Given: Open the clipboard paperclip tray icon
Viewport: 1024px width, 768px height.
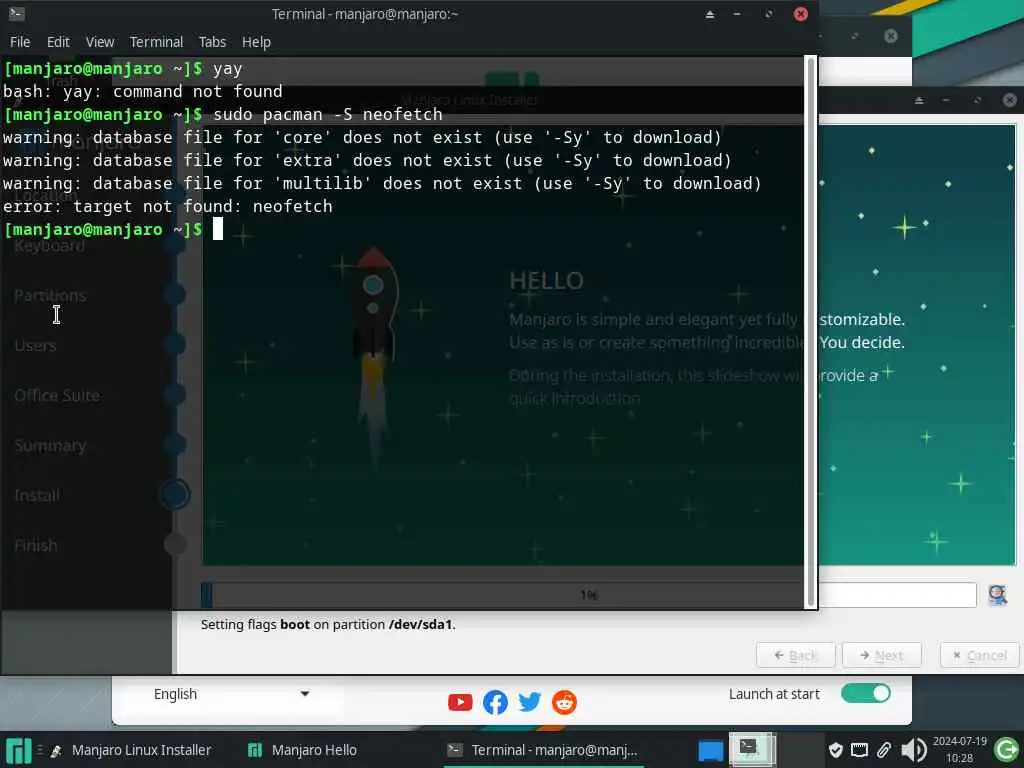Looking at the screenshot, I should pyautogui.click(x=884, y=750).
